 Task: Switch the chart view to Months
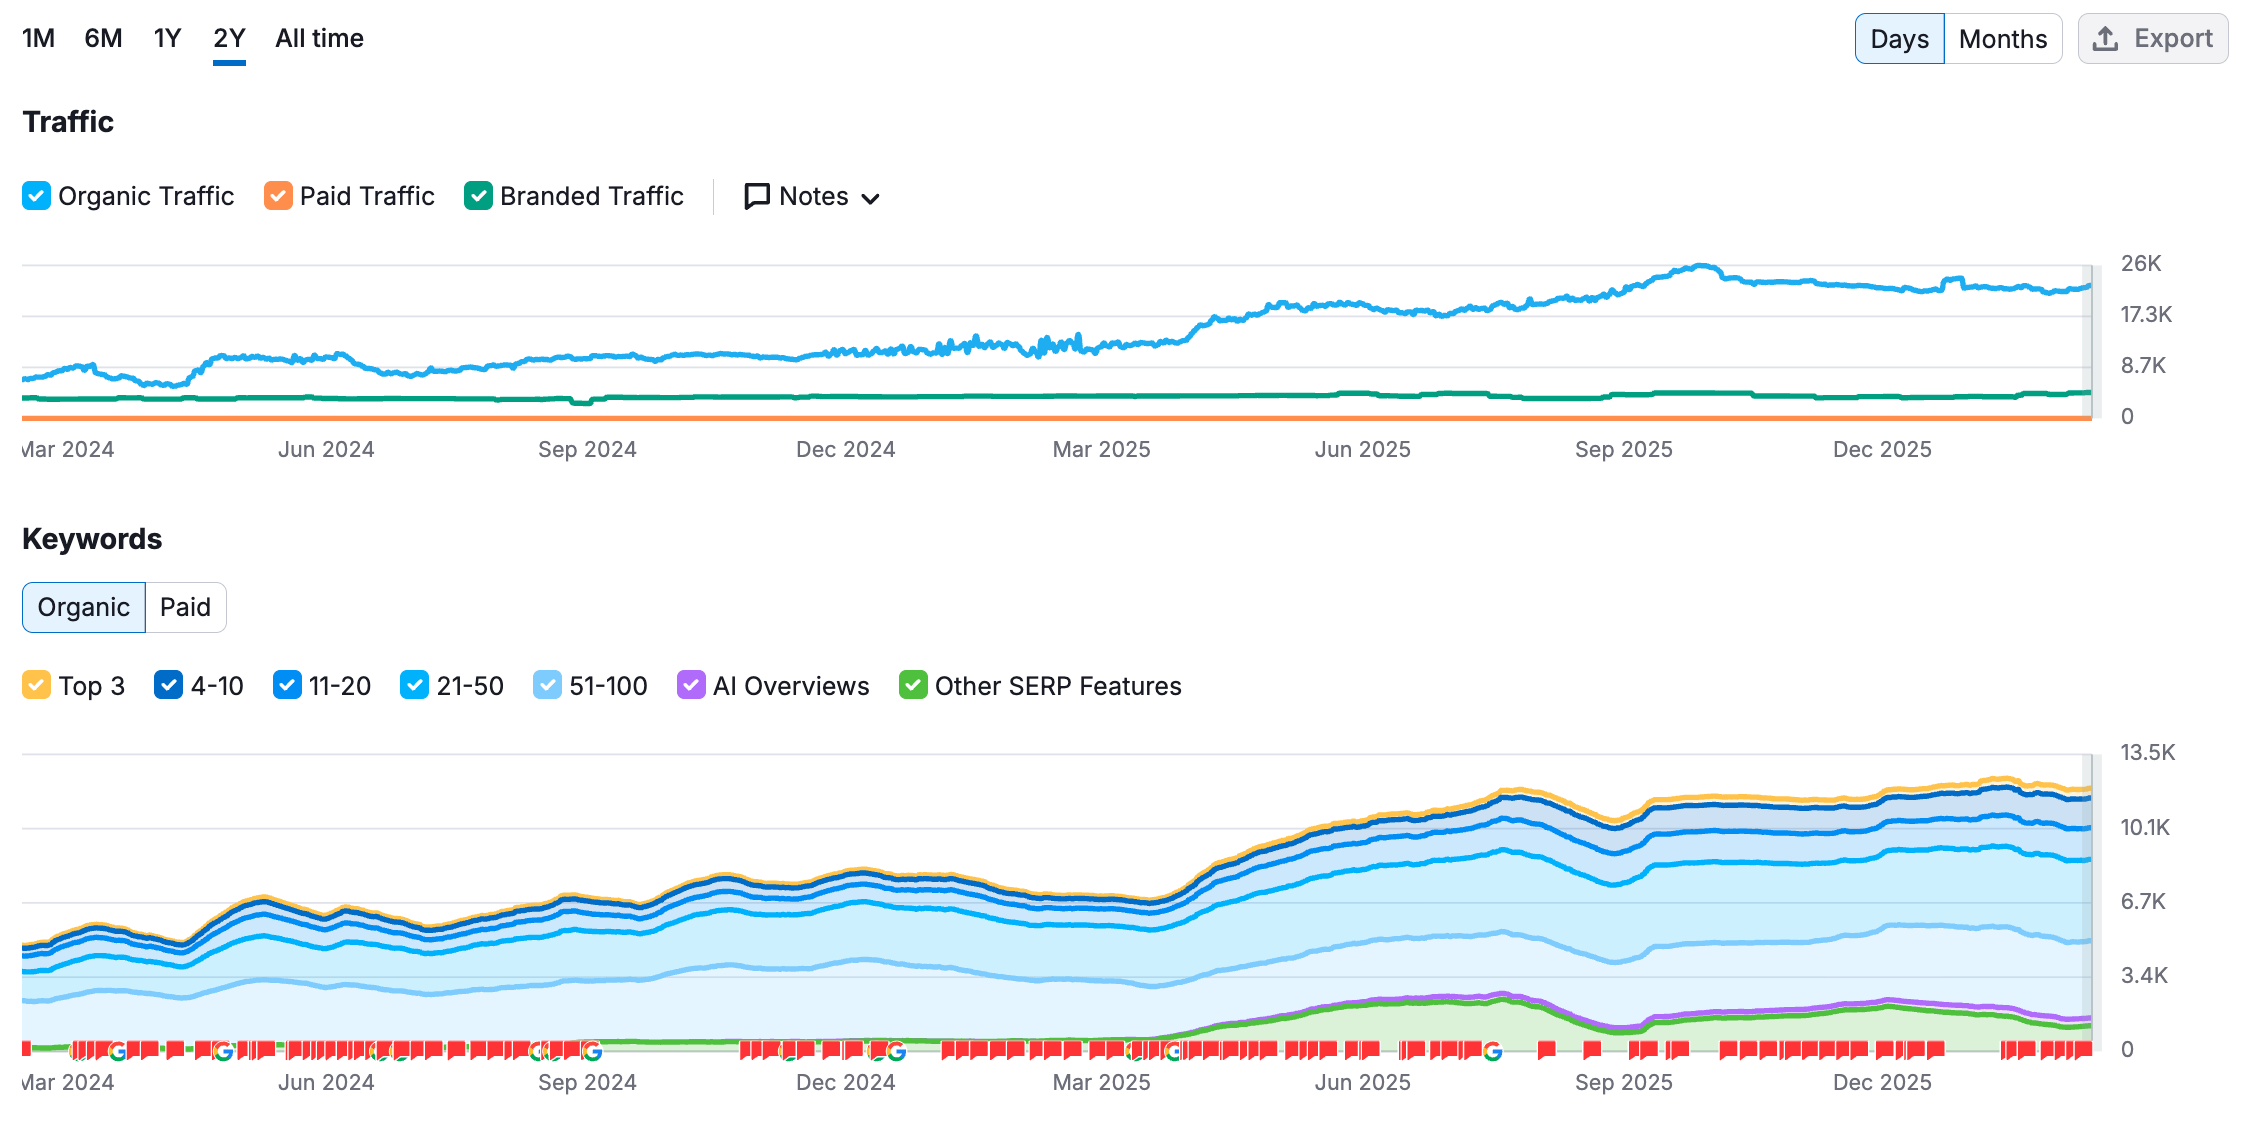pyautogui.click(x=2002, y=38)
